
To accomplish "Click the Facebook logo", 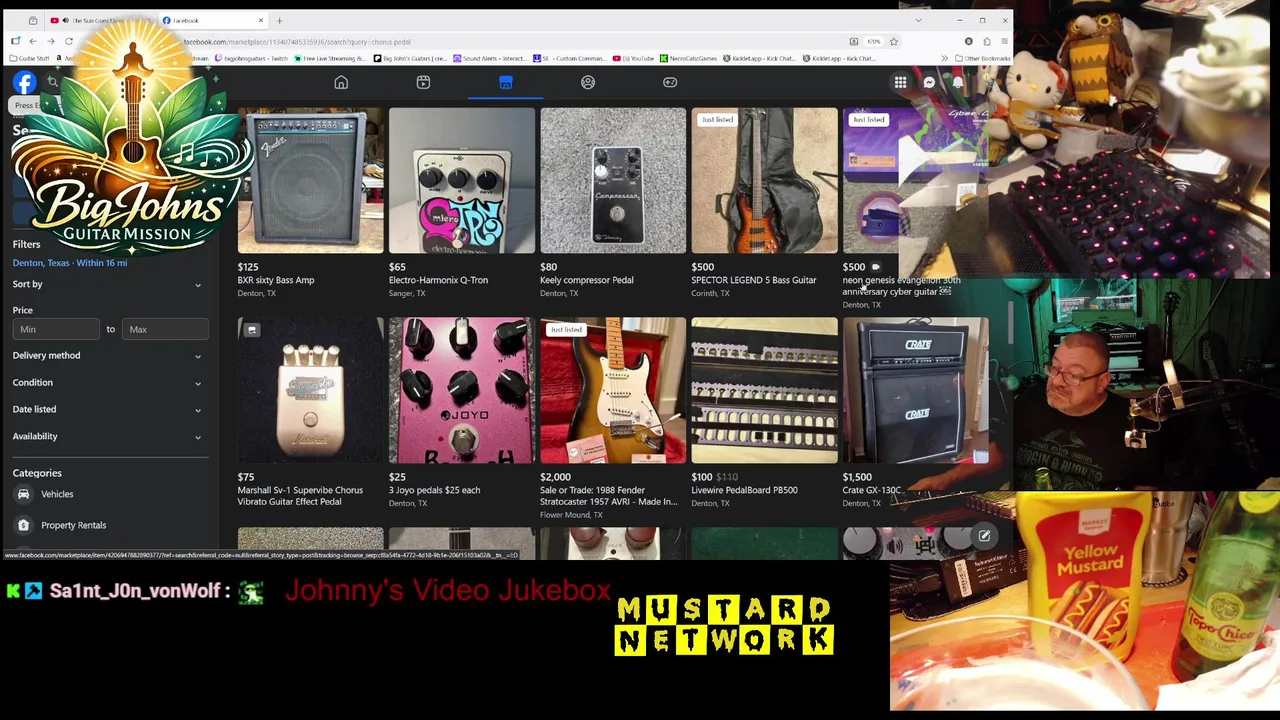I will pos(25,83).
